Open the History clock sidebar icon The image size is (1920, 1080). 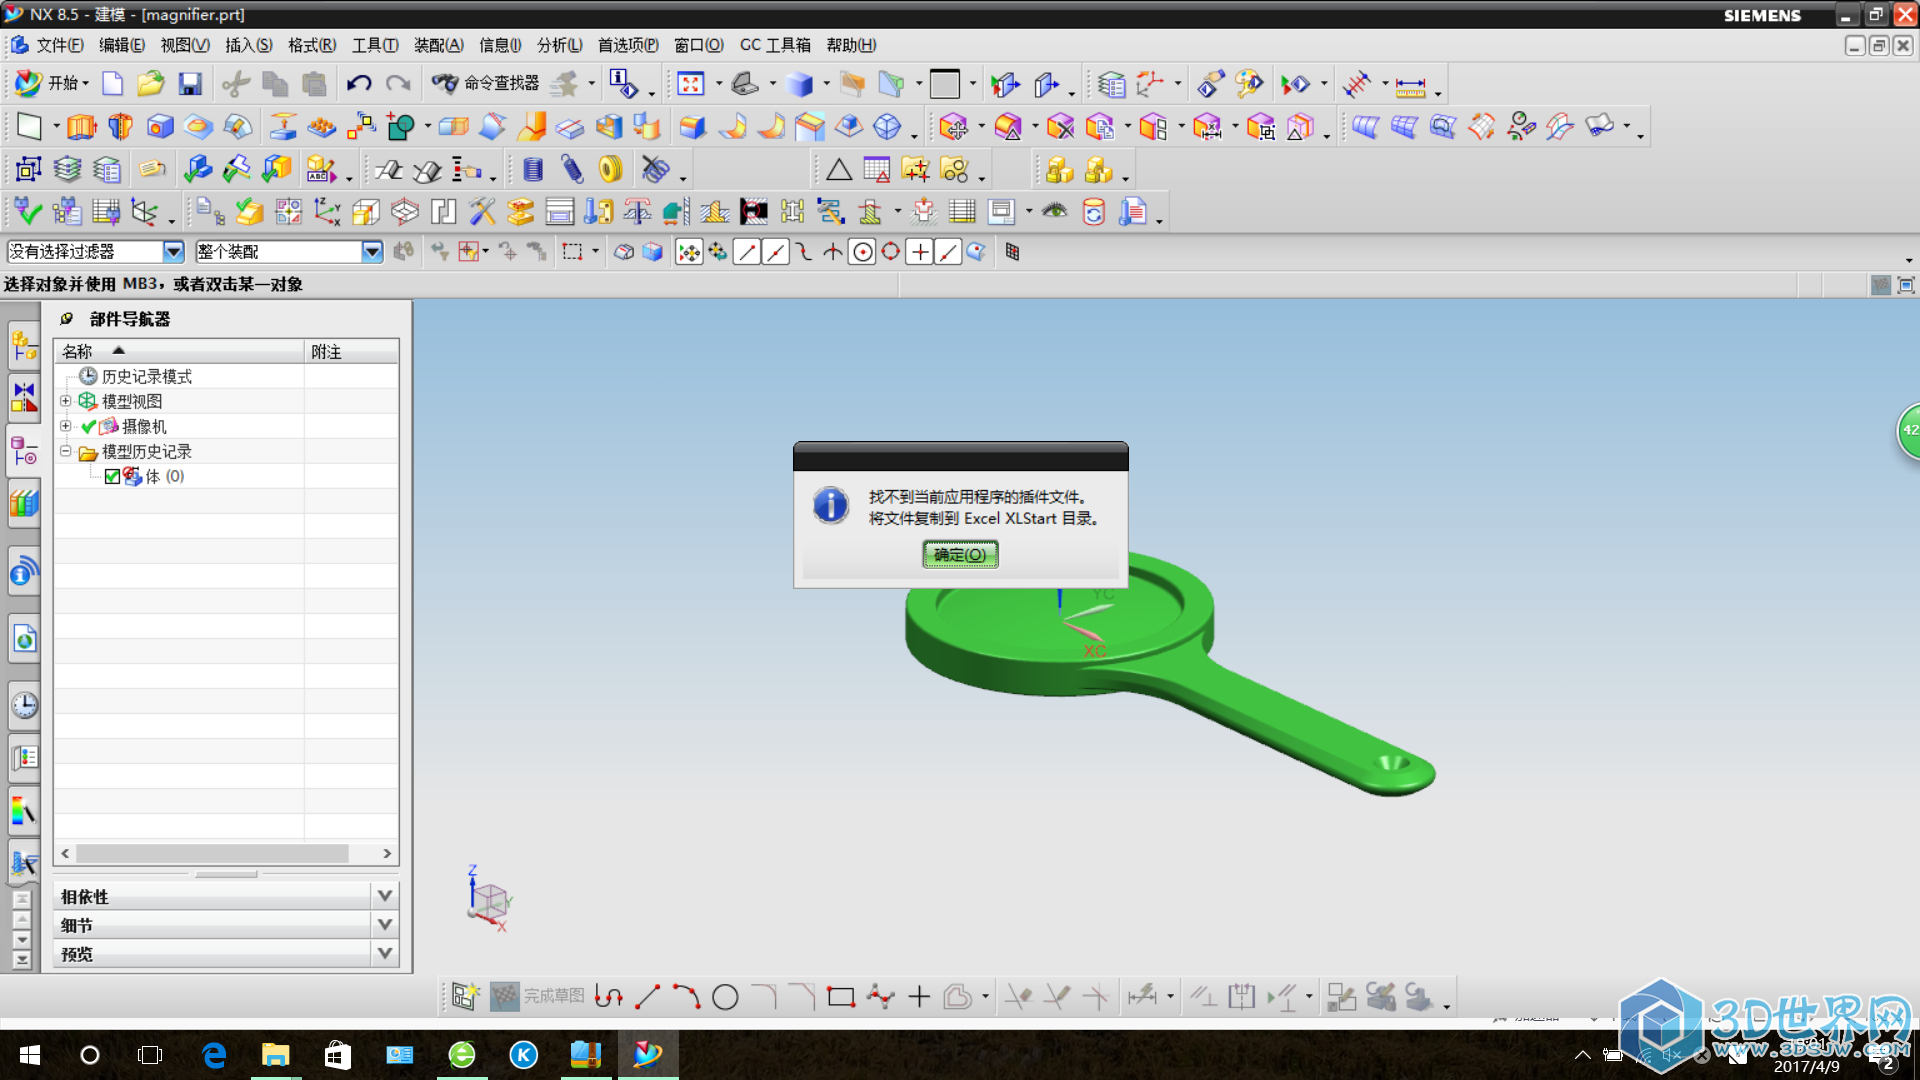pyautogui.click(x=24, y=705)
